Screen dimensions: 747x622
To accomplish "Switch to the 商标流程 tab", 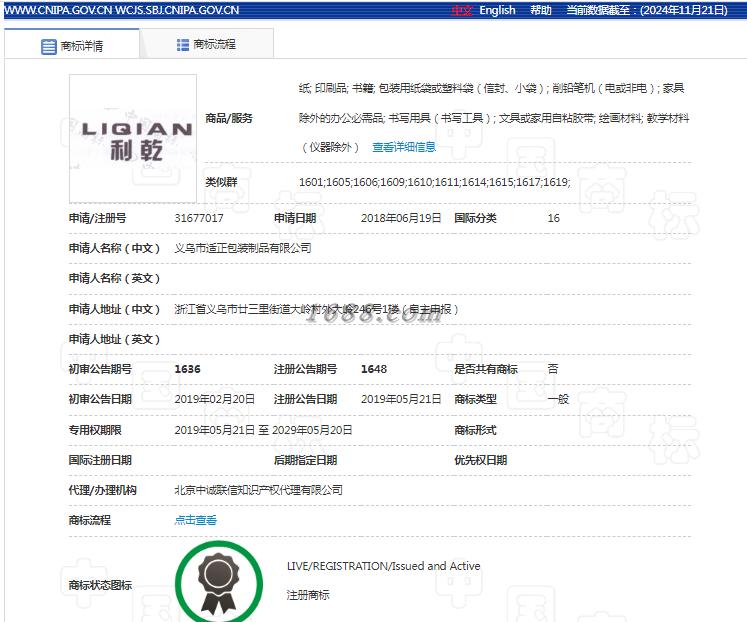I will click(x=206, y=44).
